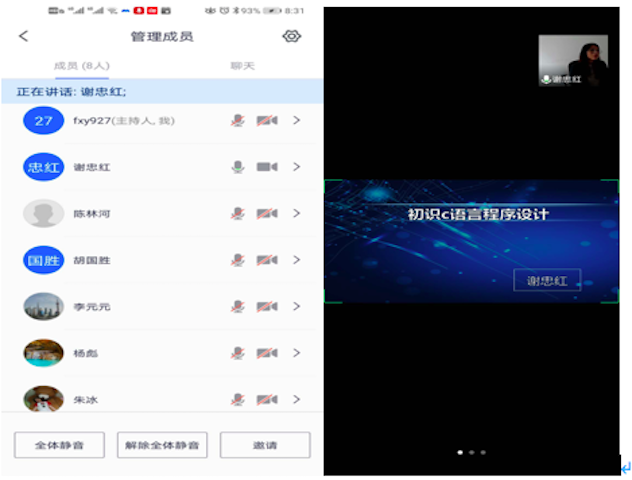
Task: Open the settings hexagon icon
Action: 291,37
